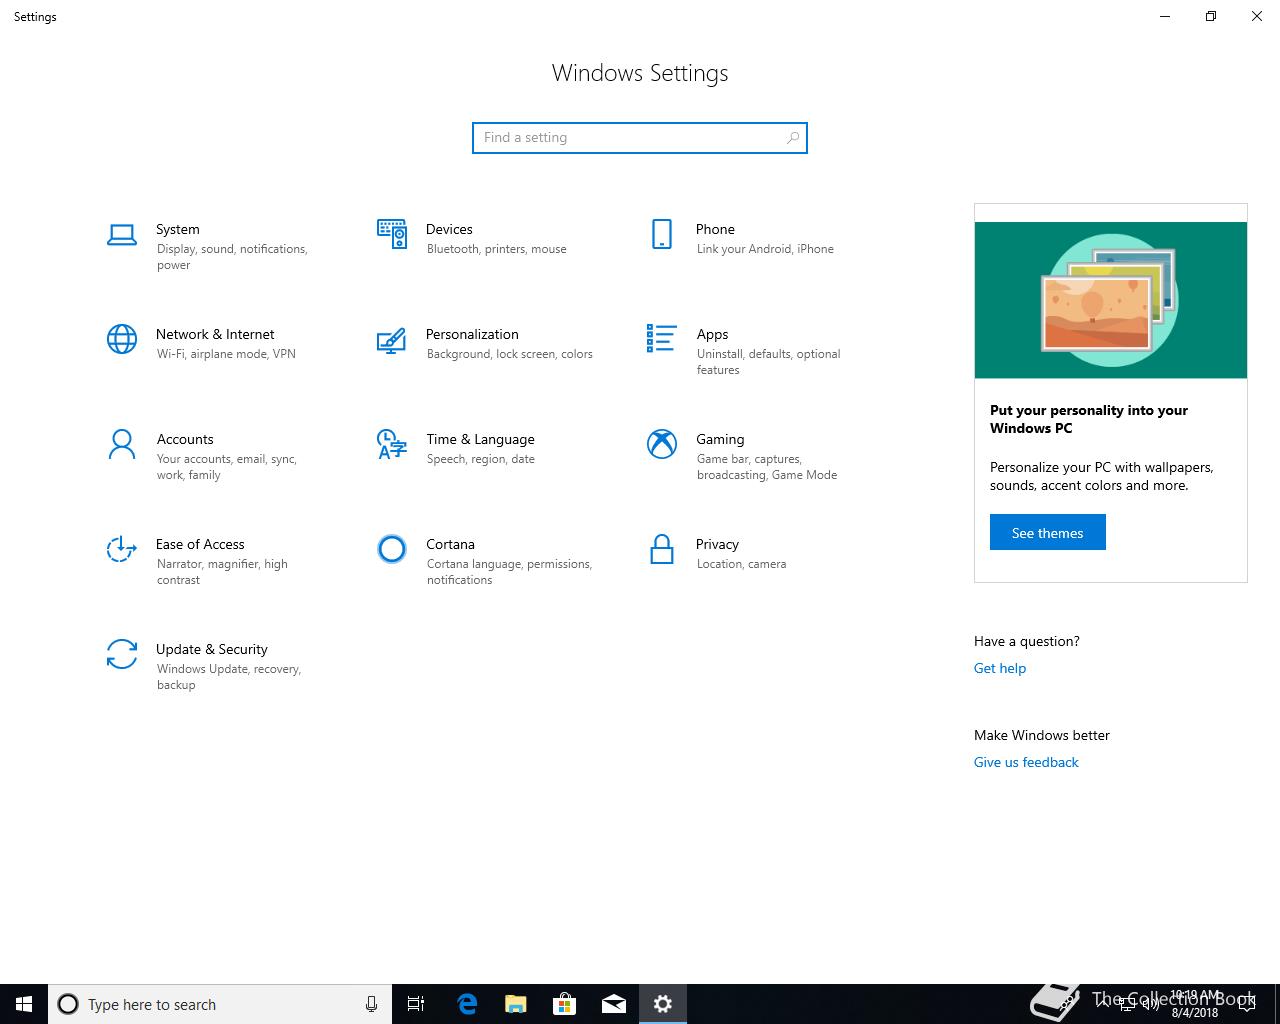The height and width of the screenshot is (1024, 1280).
Task: Click 'Narrator, magnifier, high contrast' description
Action: tap(222, 572)
